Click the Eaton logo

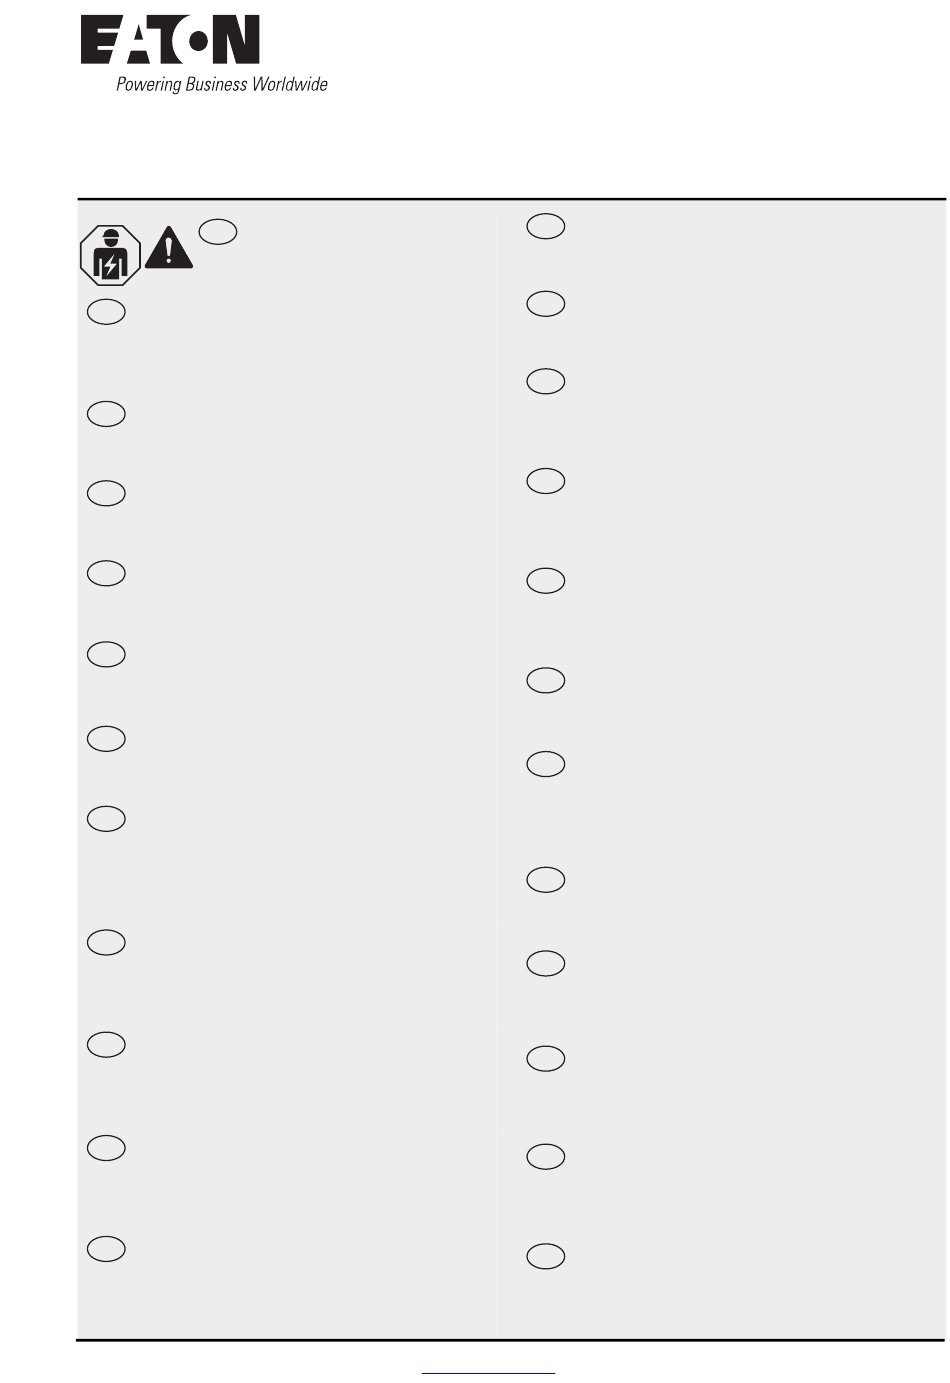point(170,41)
